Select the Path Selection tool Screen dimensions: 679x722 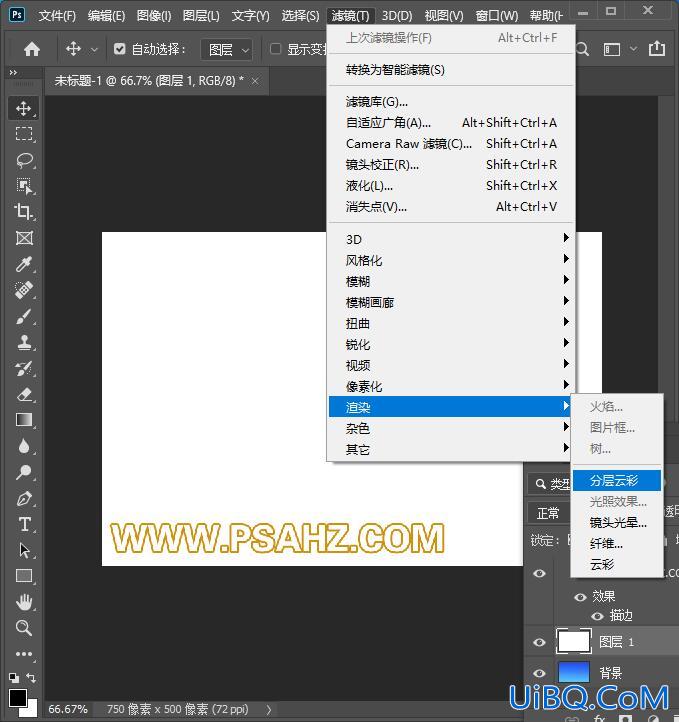[x=23, y=550]
